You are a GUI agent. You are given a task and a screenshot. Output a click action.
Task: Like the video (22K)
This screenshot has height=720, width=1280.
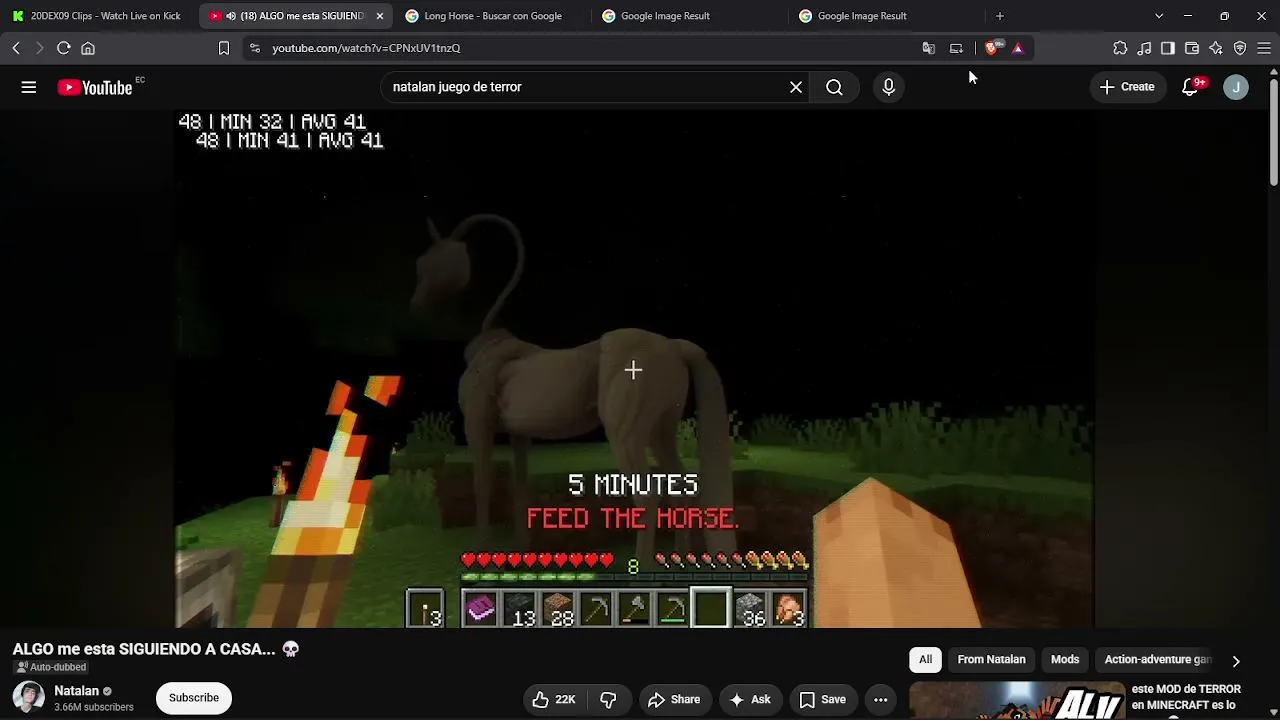[x=554, y=700]
